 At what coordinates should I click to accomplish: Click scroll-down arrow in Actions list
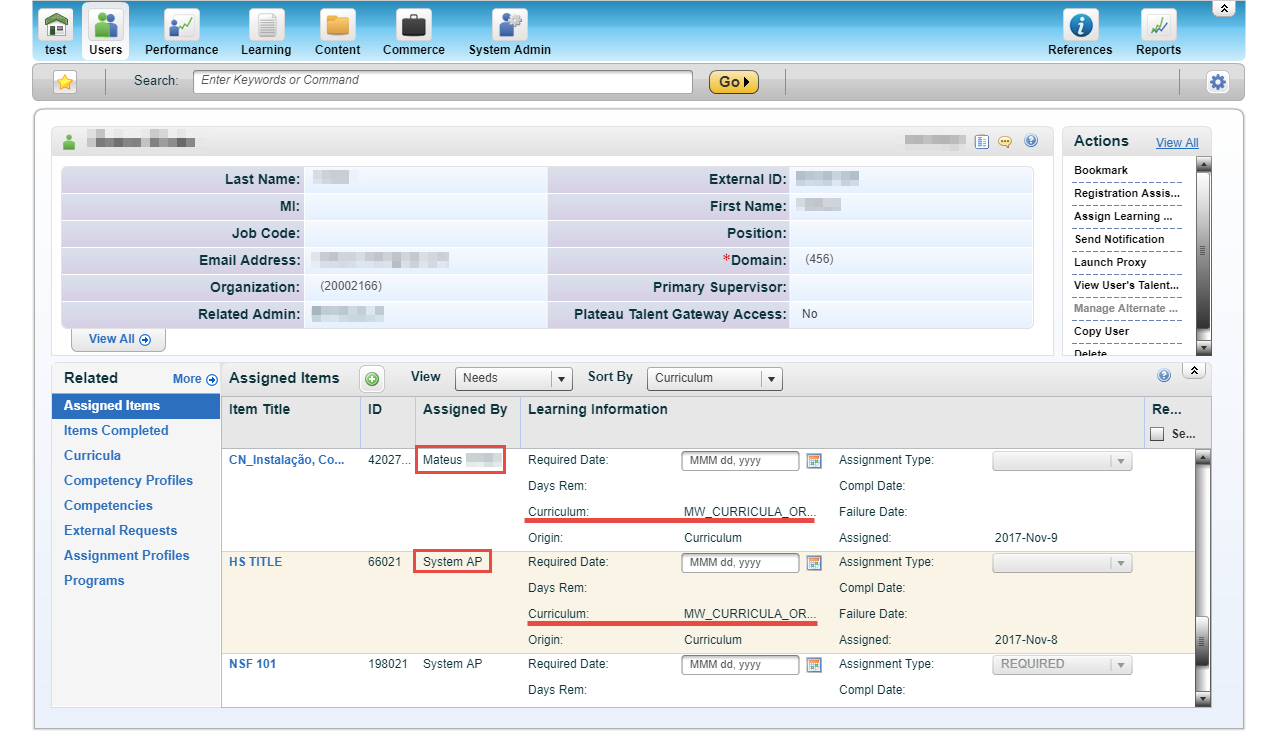tap(1203, 348)
